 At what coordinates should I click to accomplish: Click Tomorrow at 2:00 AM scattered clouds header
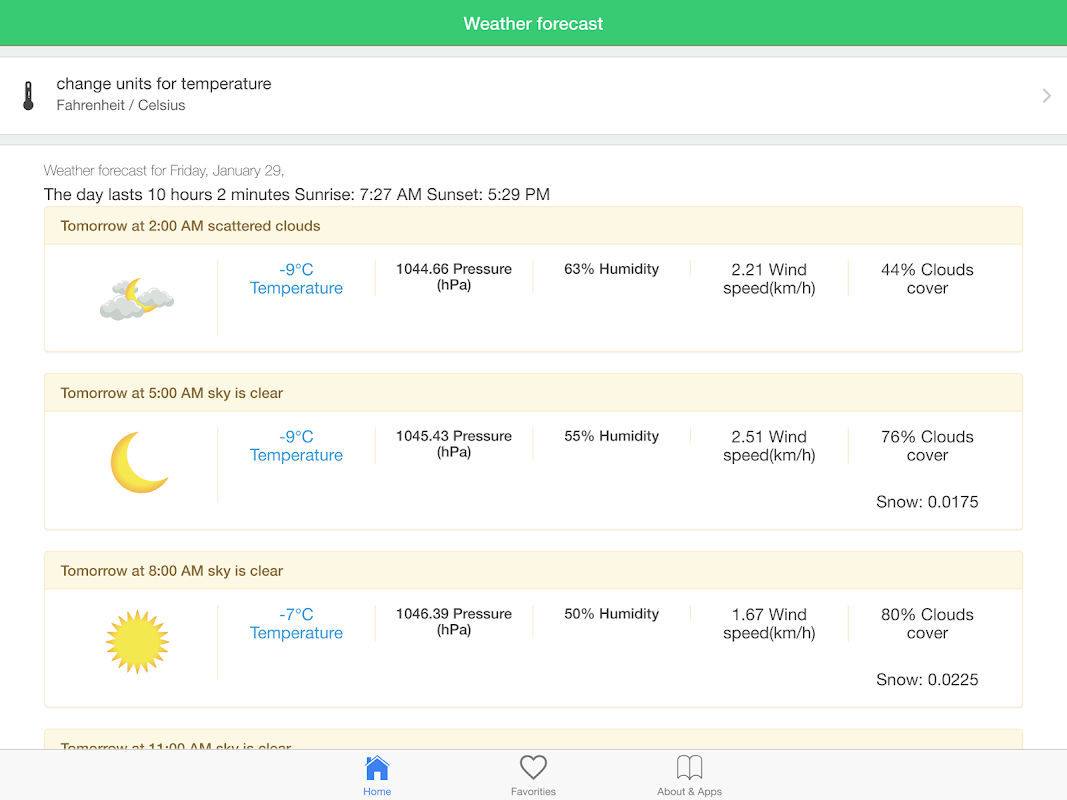191,226
